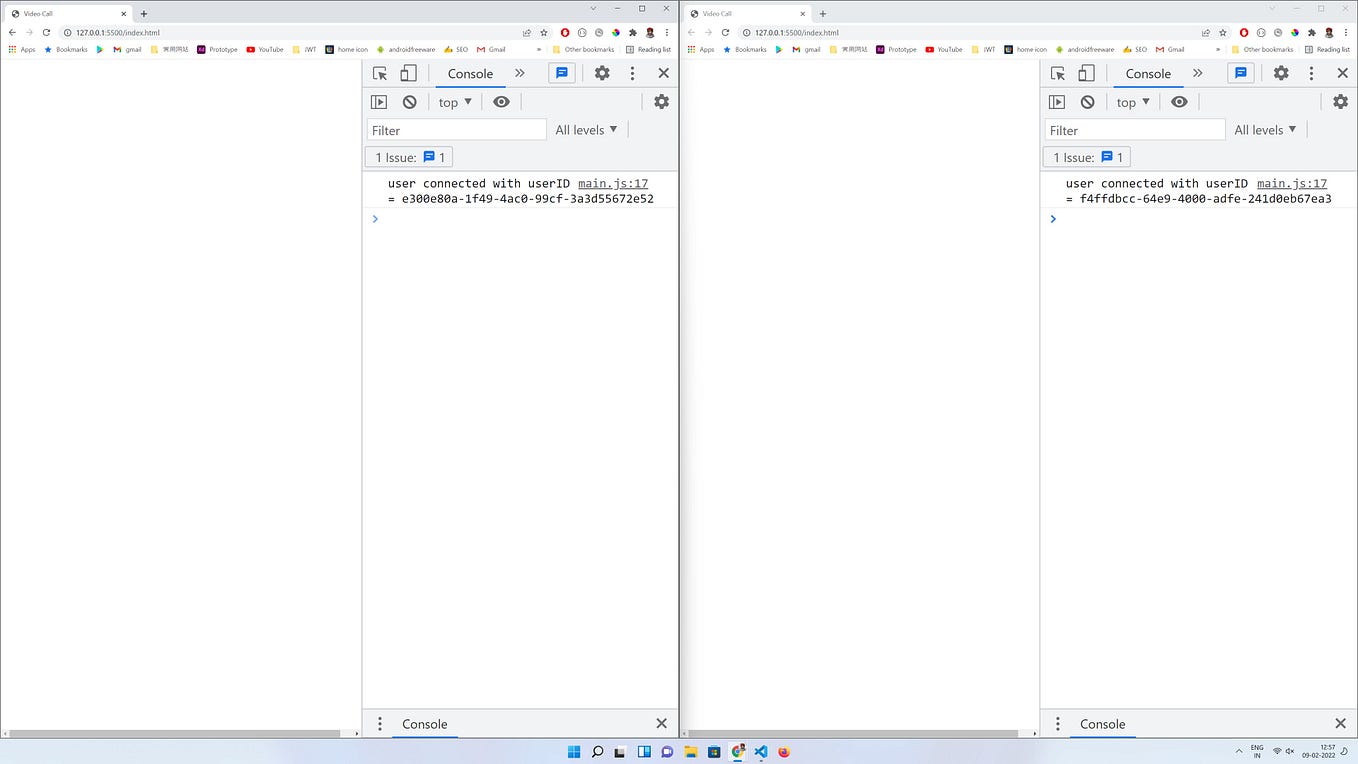Expand the More tabs chevron in DevTools
This screenshot has width=1358, height=764.
[519, 72]
